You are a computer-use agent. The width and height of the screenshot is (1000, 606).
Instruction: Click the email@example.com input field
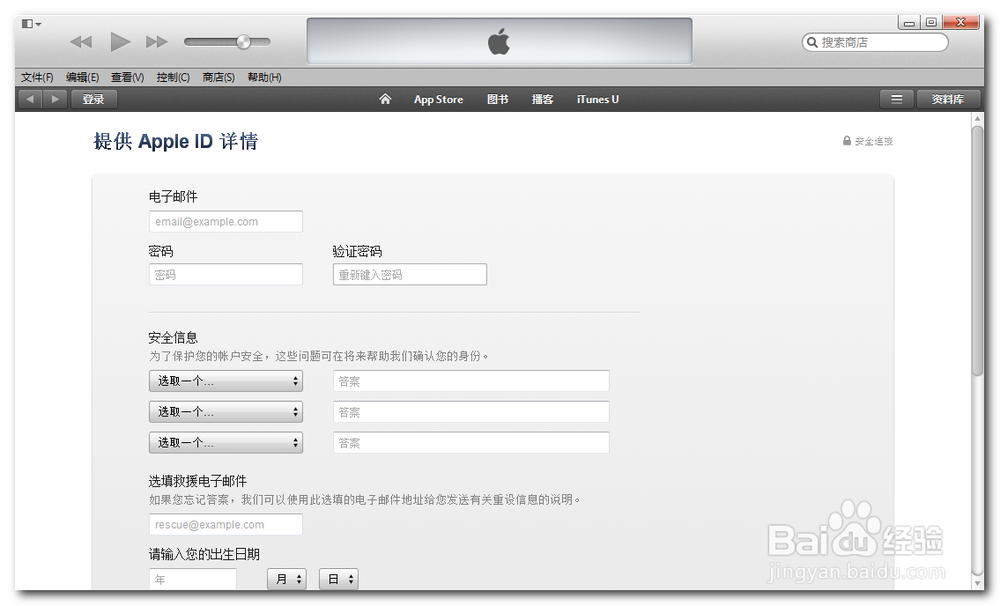[226, 222]
